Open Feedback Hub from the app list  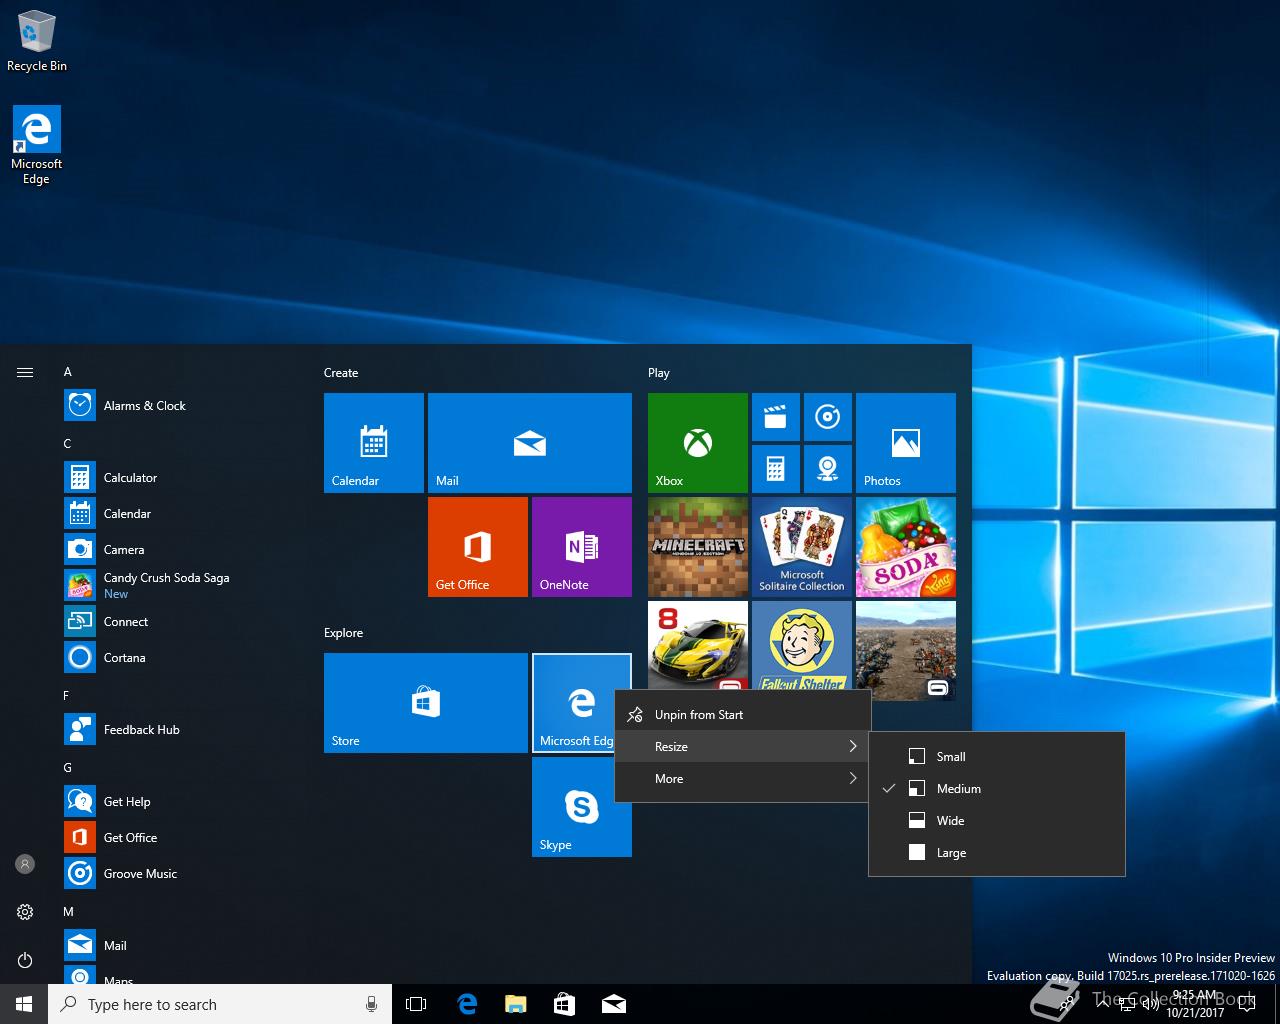pyautogui.click(x=180, y=729)
